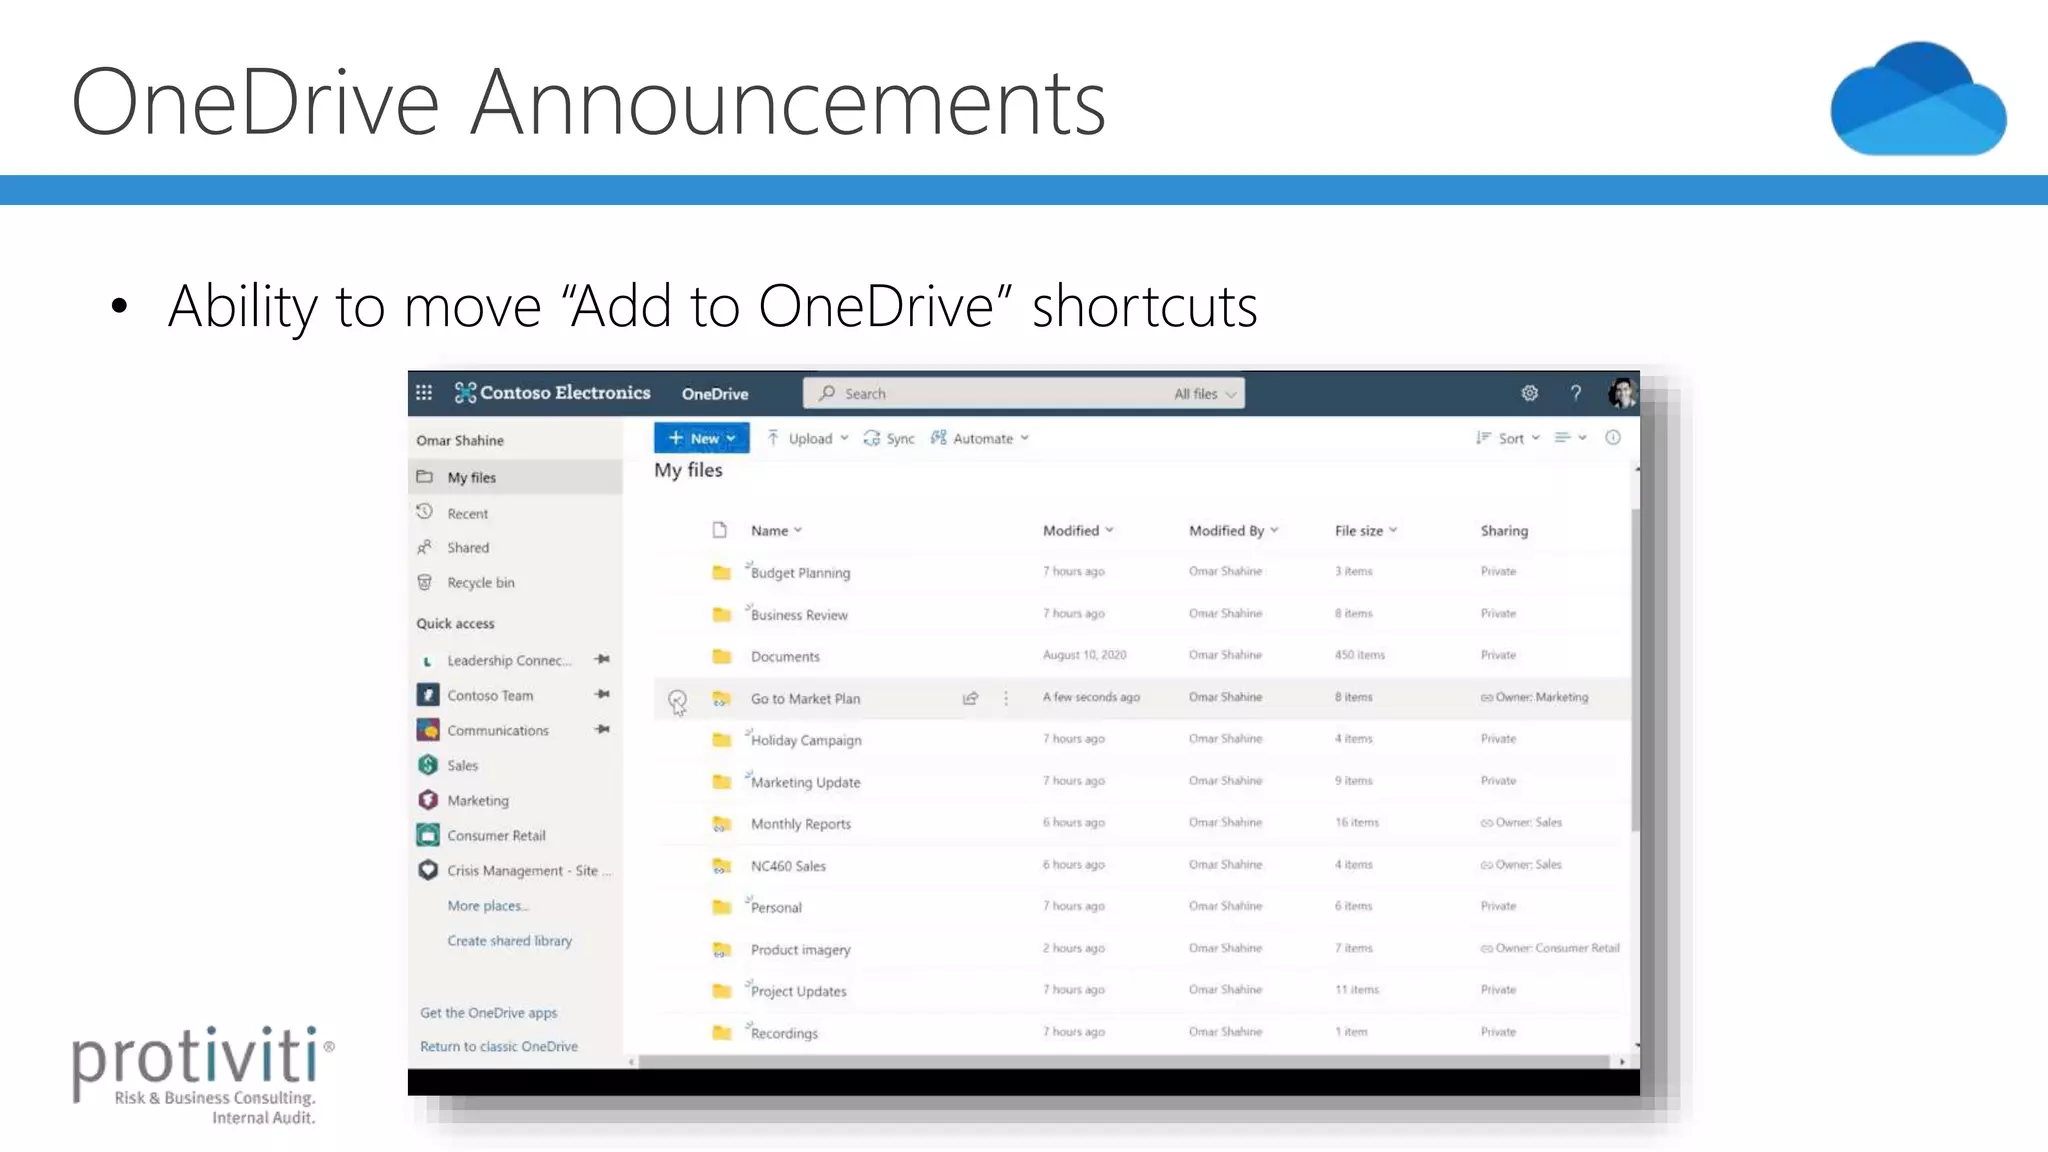
Task: Click the NC460 Sales shortcut folder icon
Action: point(721,866)
